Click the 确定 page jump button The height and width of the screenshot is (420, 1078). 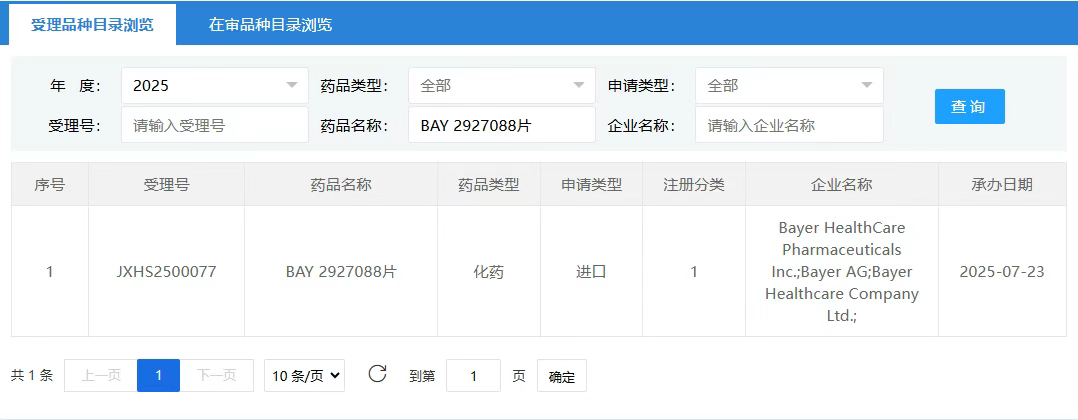(x=561, y=376)
